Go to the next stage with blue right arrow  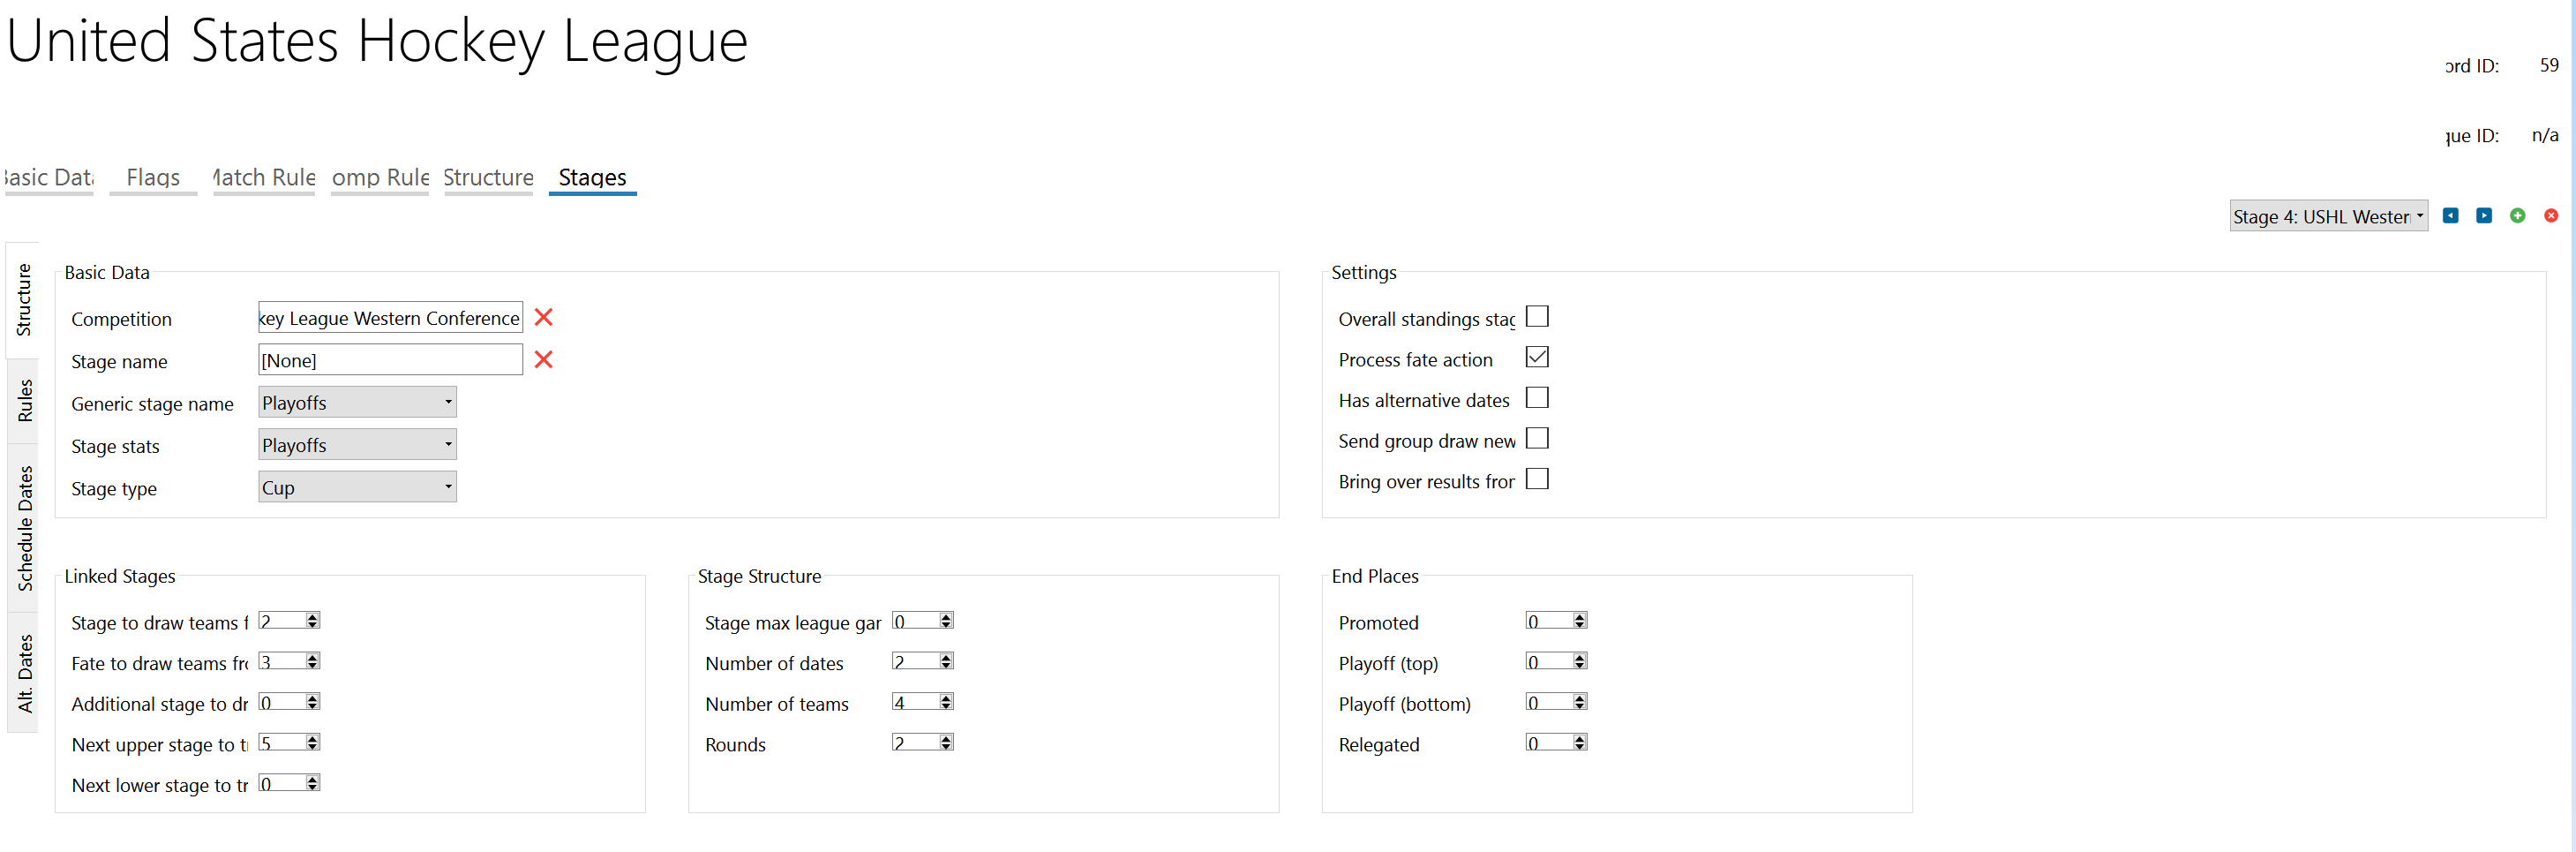point(2484,216)
